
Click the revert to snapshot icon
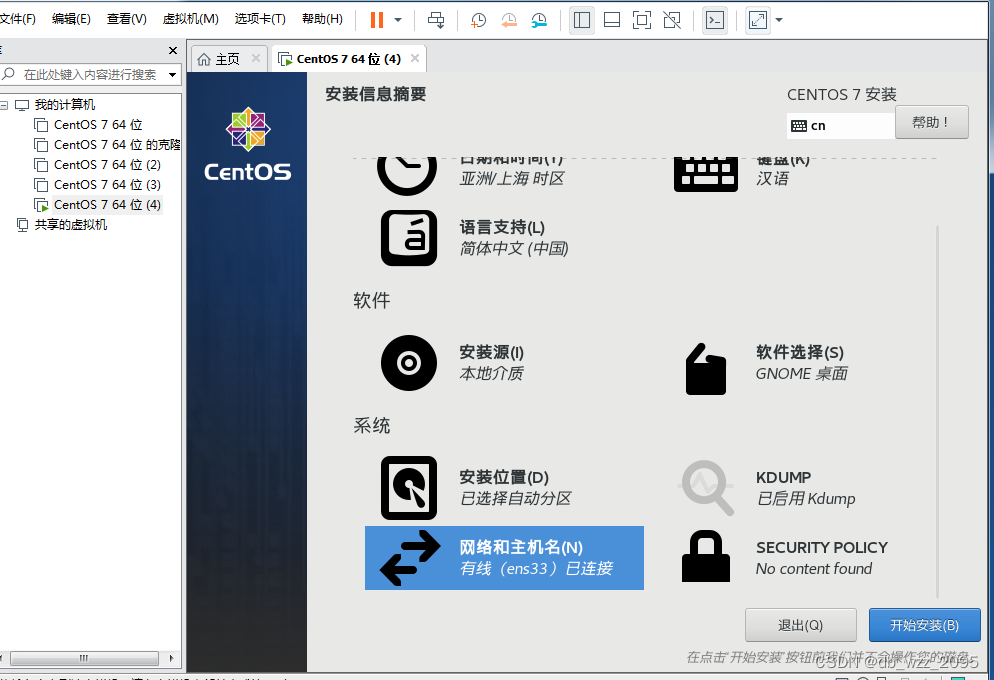(x=508, y=20)
